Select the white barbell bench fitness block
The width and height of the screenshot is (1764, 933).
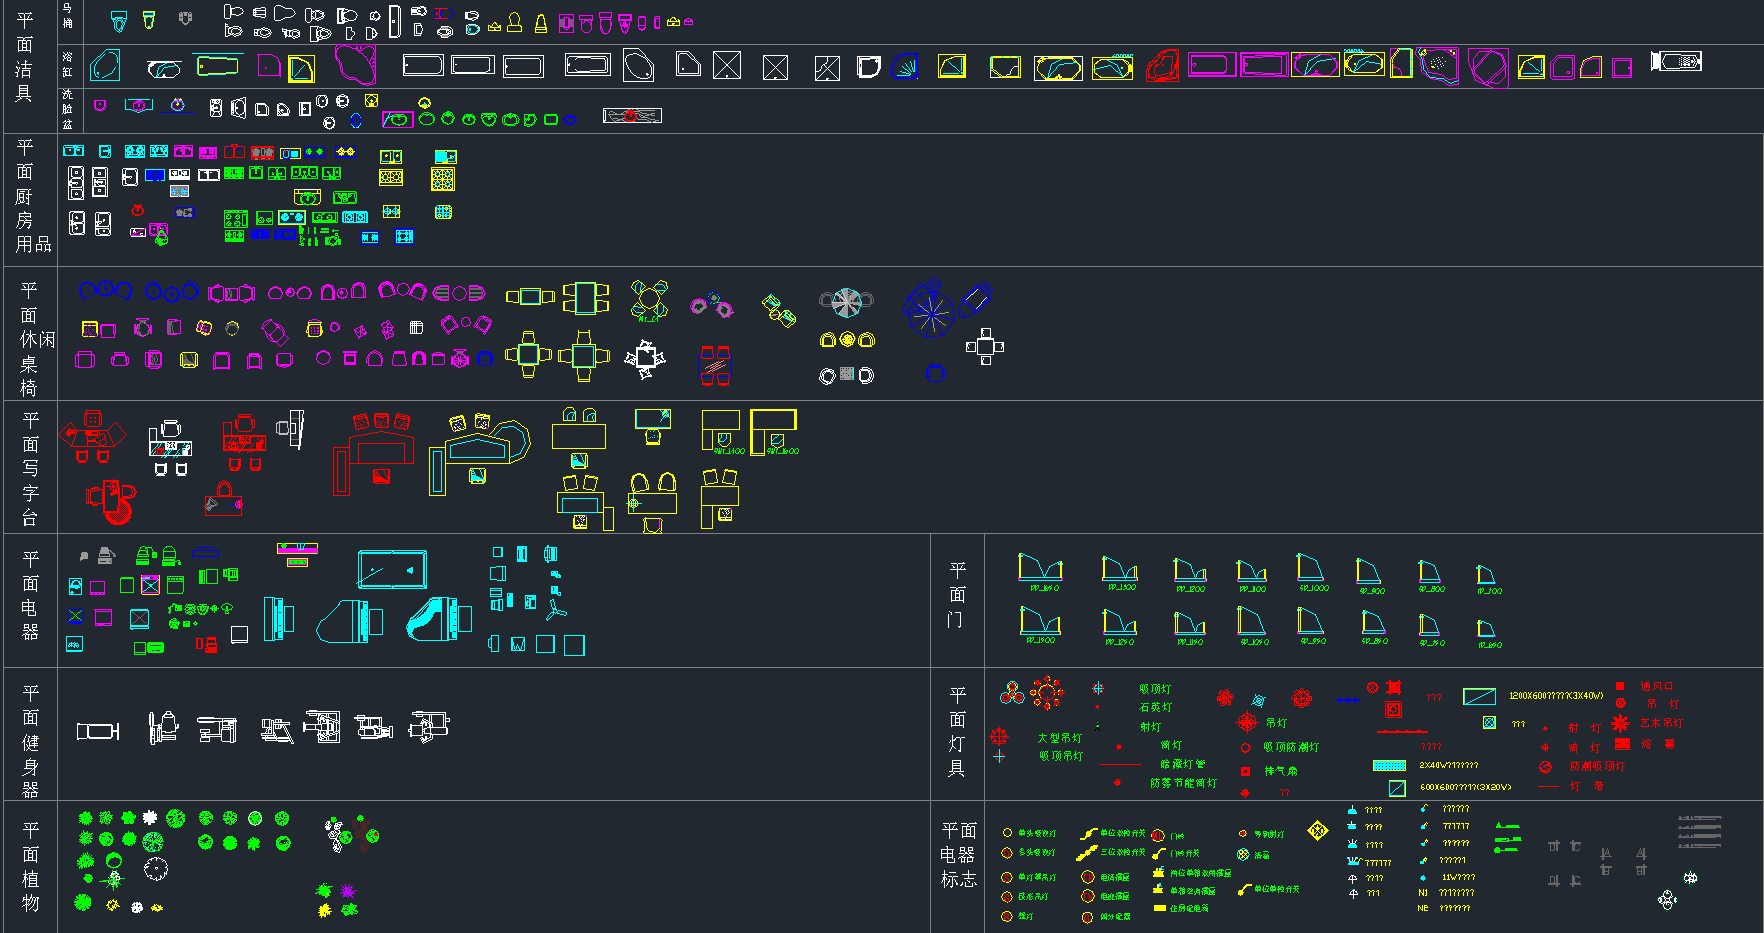[x=98, y=731]
